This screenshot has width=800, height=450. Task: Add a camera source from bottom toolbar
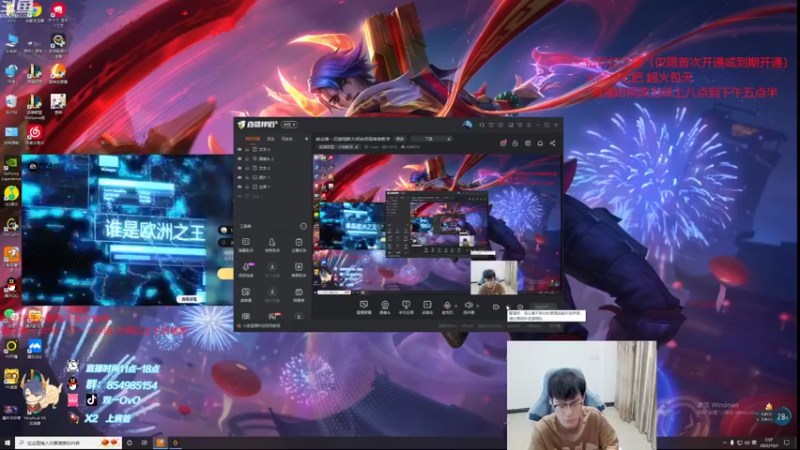click(x=385, y=307)
